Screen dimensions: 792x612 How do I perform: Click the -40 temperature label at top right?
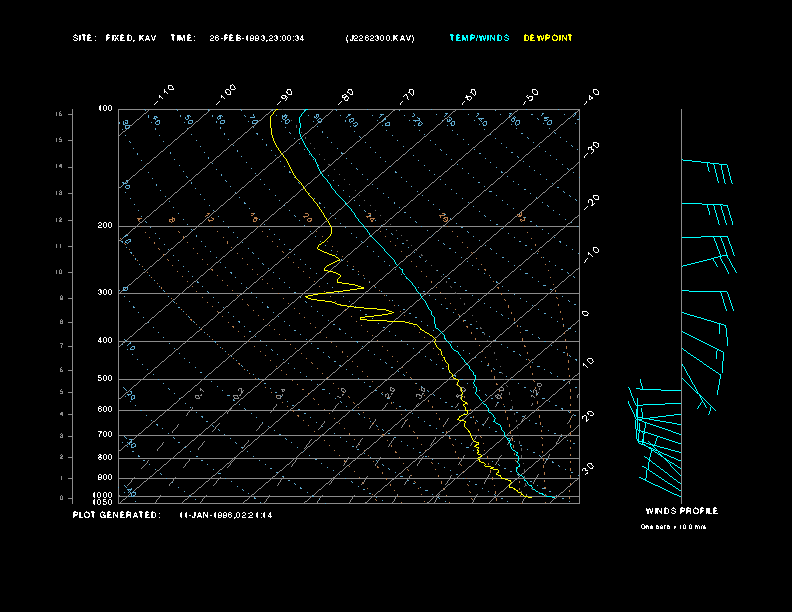tap(591, 96)
